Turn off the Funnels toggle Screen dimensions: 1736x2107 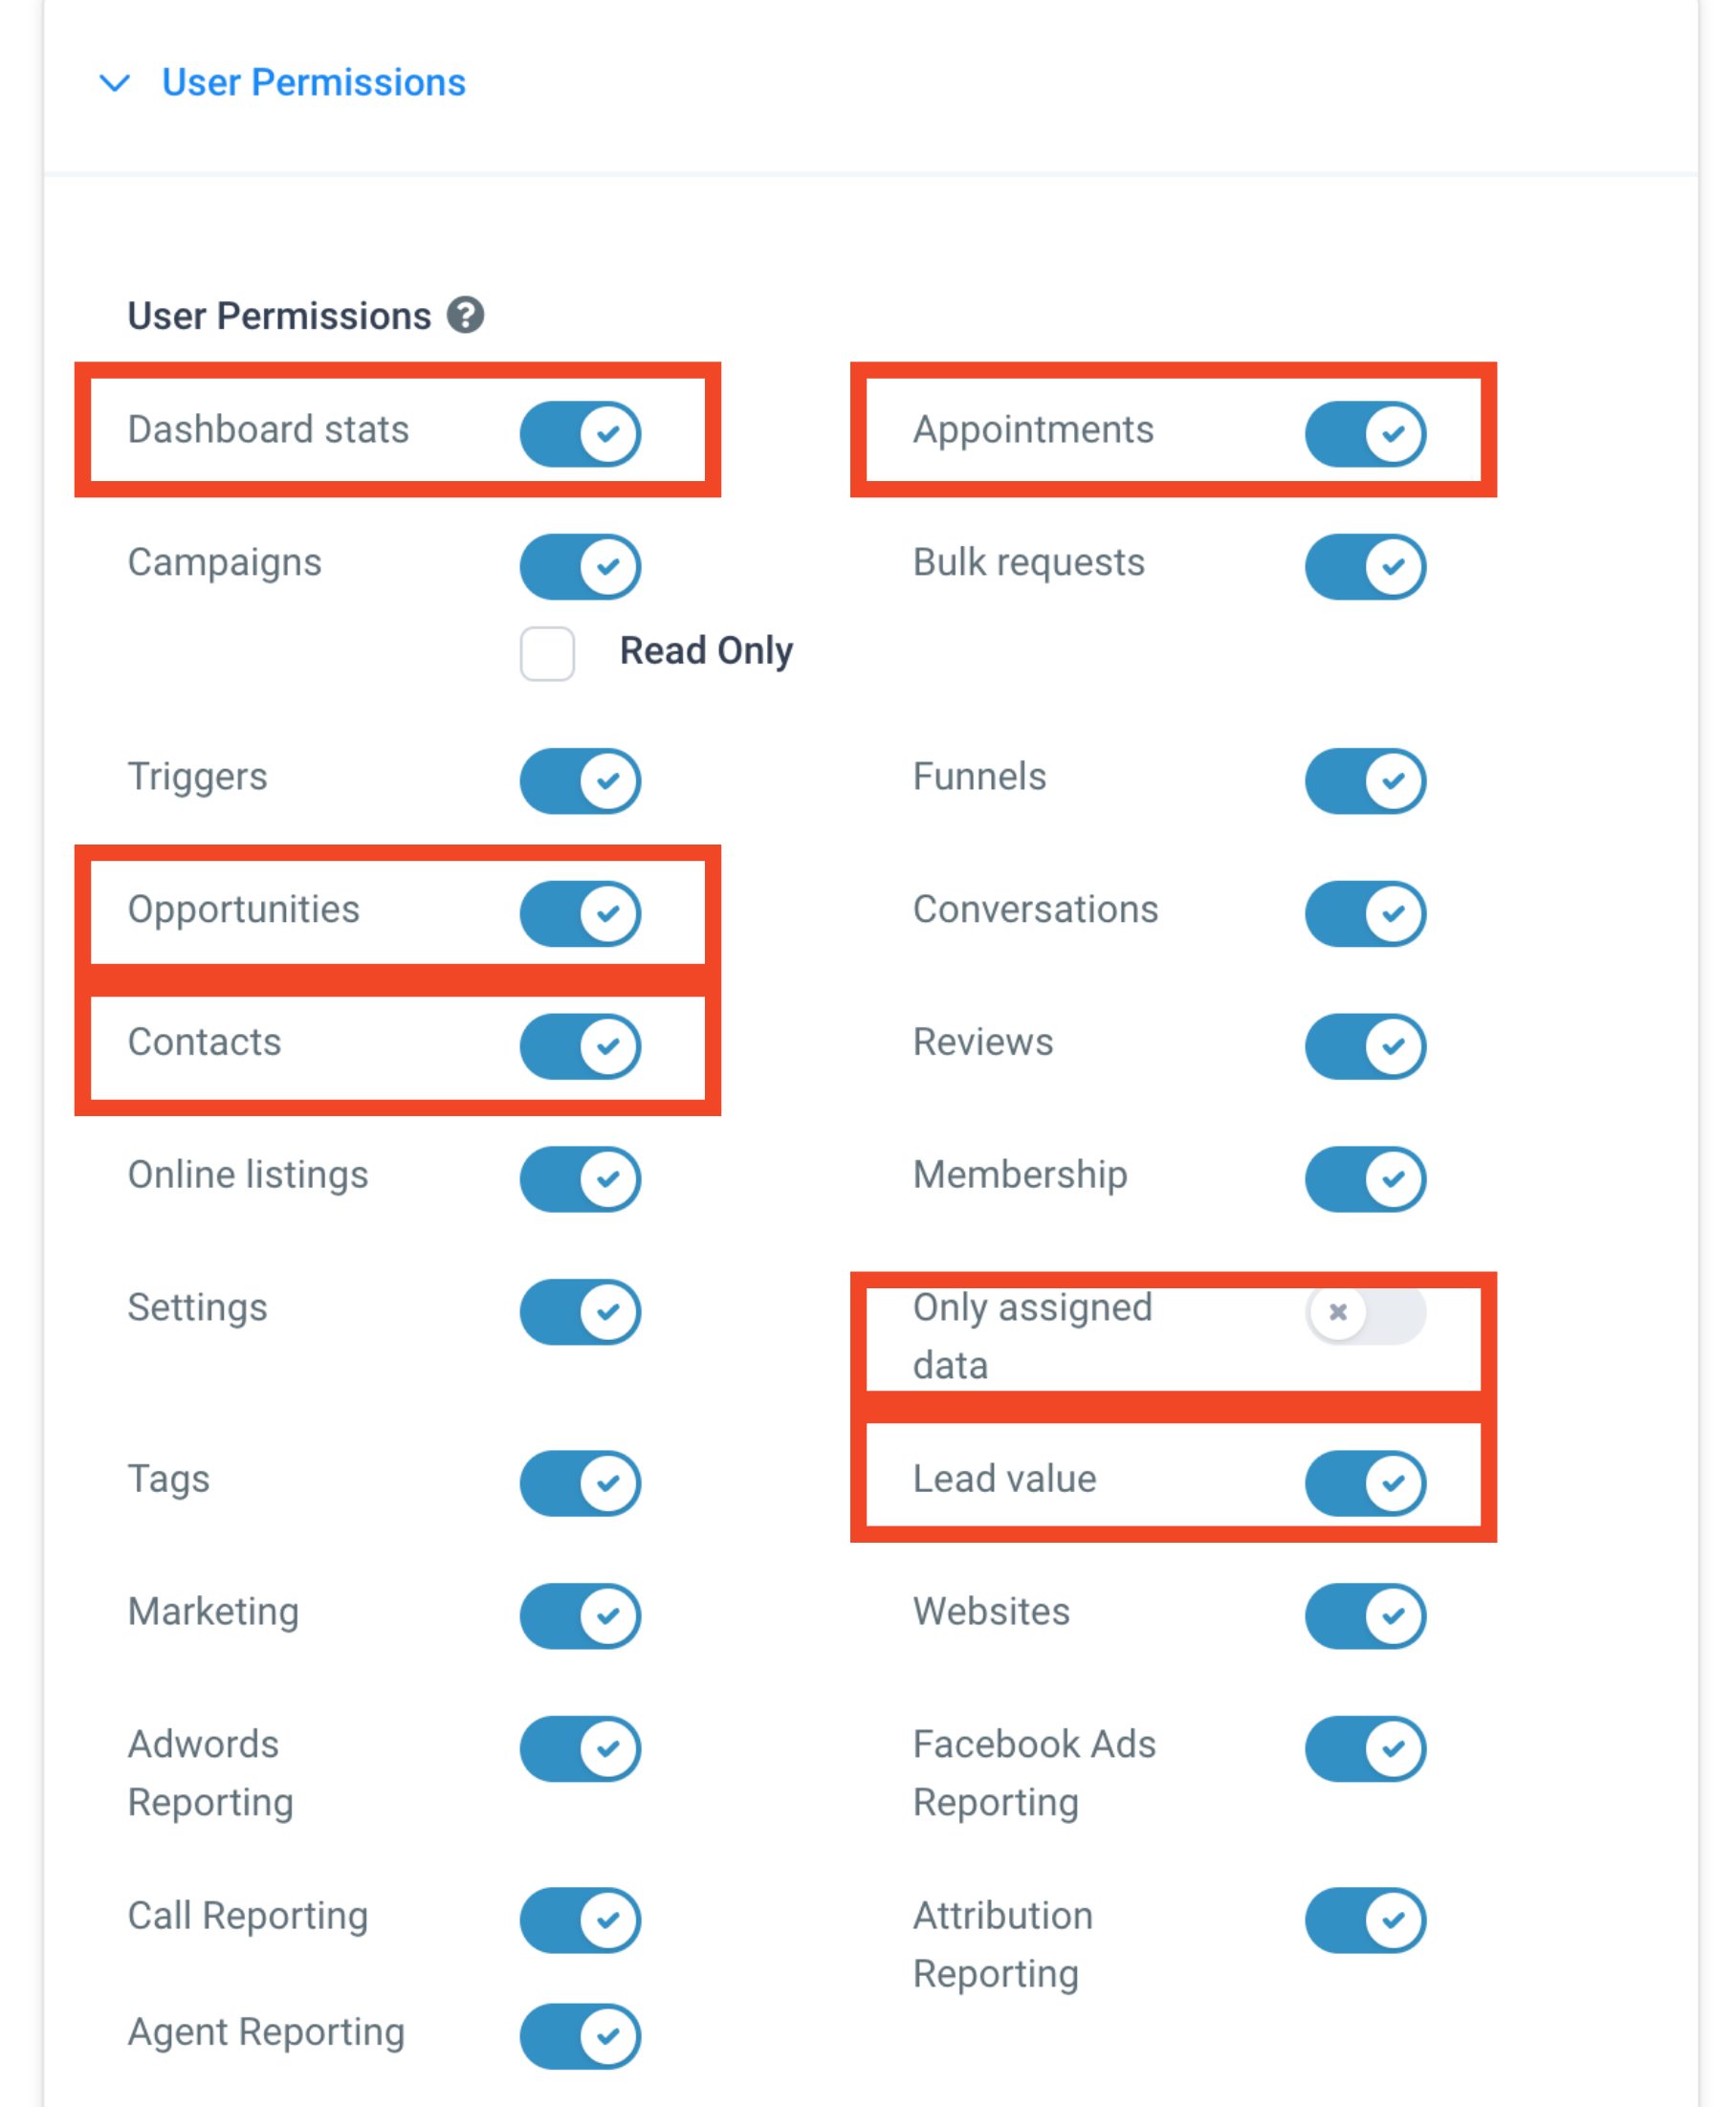click(x=1365, y=780)
